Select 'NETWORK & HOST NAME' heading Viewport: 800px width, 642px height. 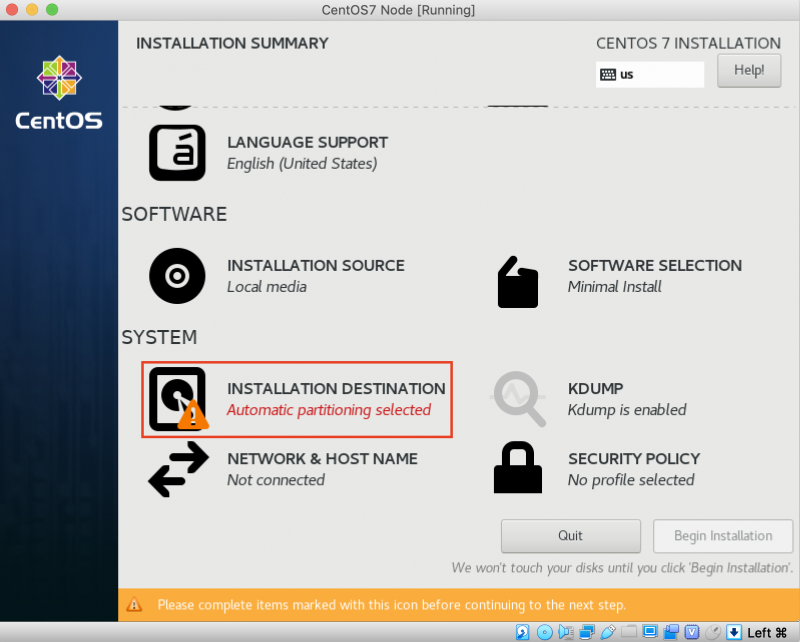tap(322, 459)
